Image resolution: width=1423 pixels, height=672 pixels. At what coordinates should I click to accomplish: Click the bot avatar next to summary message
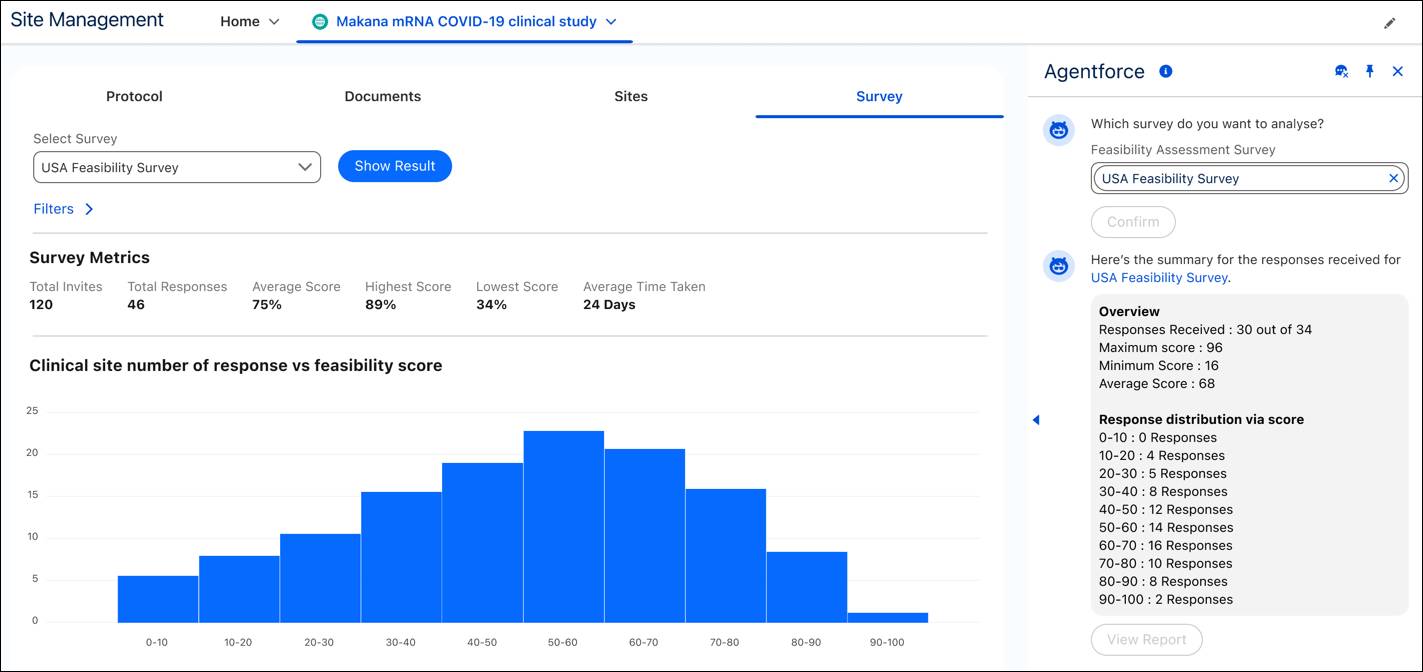[1058, 265]
